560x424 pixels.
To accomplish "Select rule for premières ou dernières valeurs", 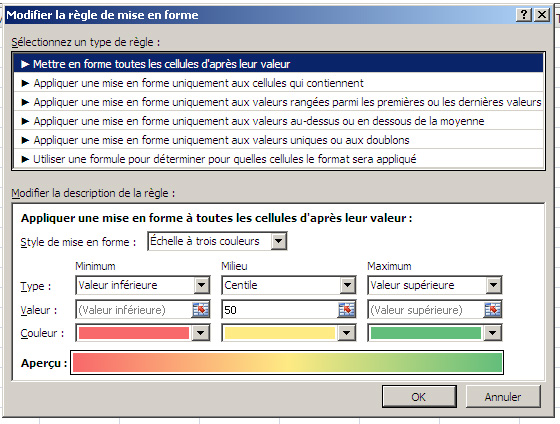I will click(279, 102).
